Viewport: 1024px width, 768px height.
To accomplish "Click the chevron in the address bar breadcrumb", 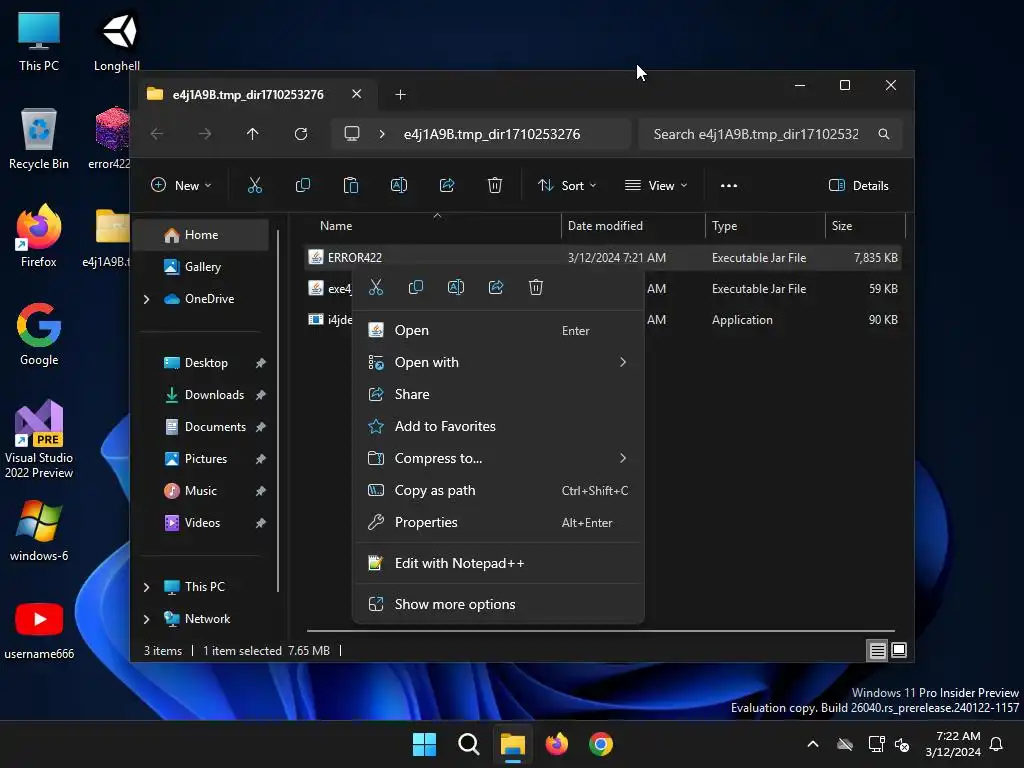I will pyautogui.click(x=382, y=134).
